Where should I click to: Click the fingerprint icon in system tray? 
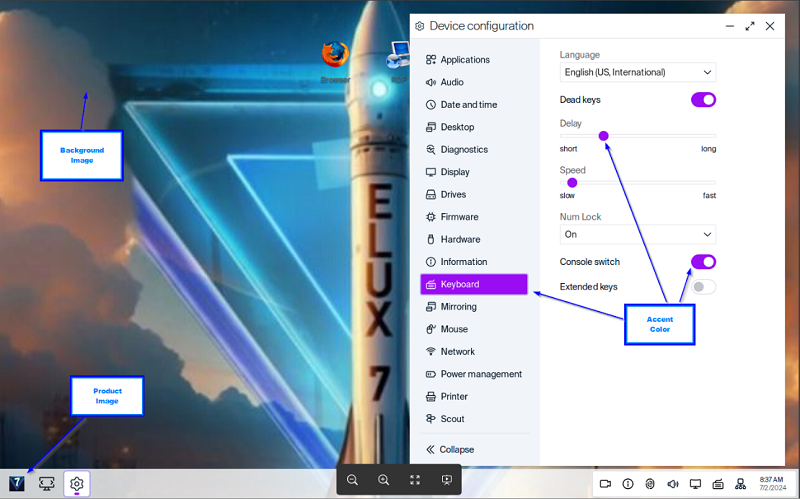click(x=650, y=484)
